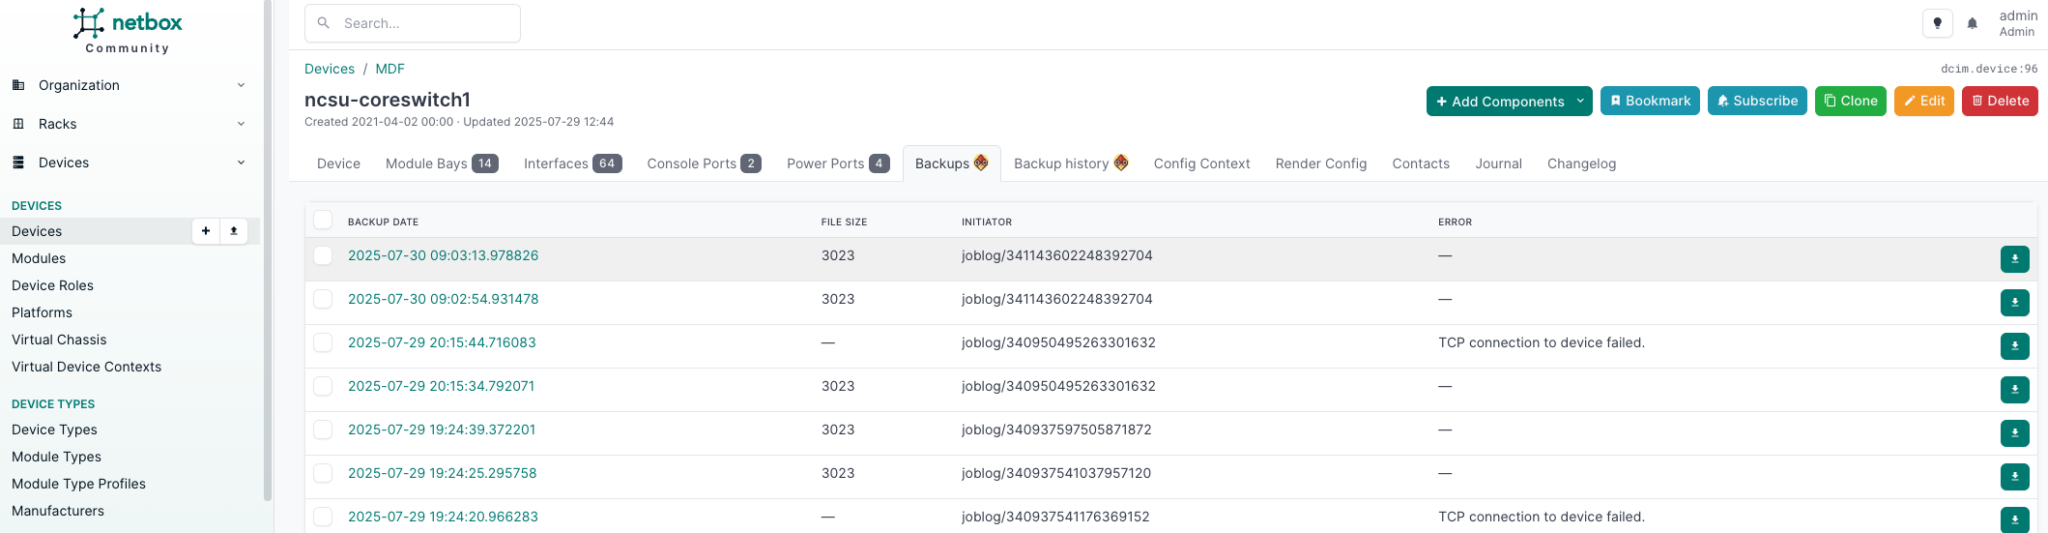Screen dimensions: 2048x533
Task: Open the Module Bays tab
Action: [x=442, y=164]
